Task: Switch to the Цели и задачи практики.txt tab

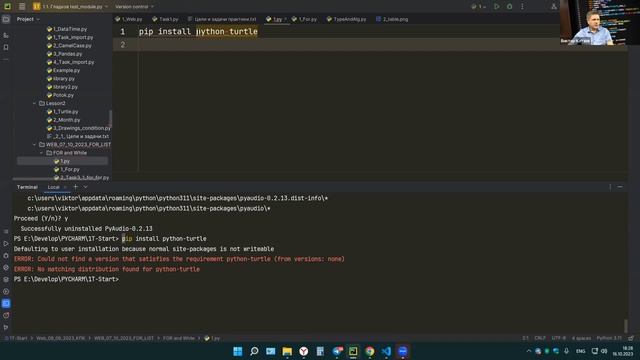Action: click(222, 19)
